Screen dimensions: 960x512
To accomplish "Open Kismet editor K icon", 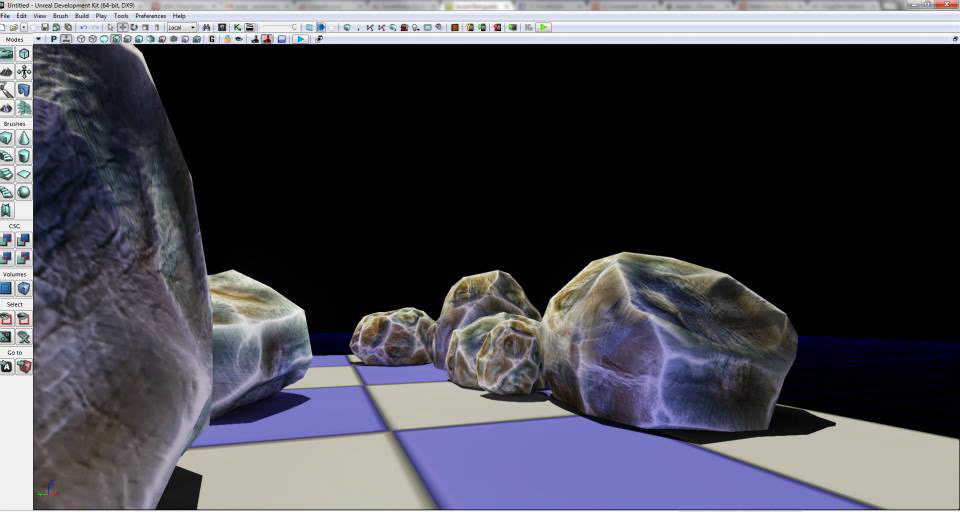I will point(237,28).
